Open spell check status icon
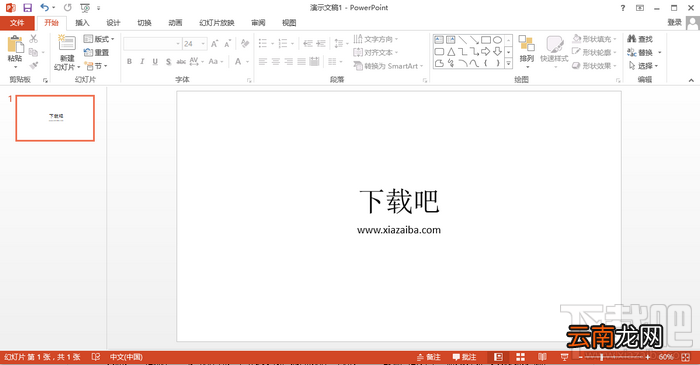Screen dimensions: 700x365 click(x=96, y=357)
